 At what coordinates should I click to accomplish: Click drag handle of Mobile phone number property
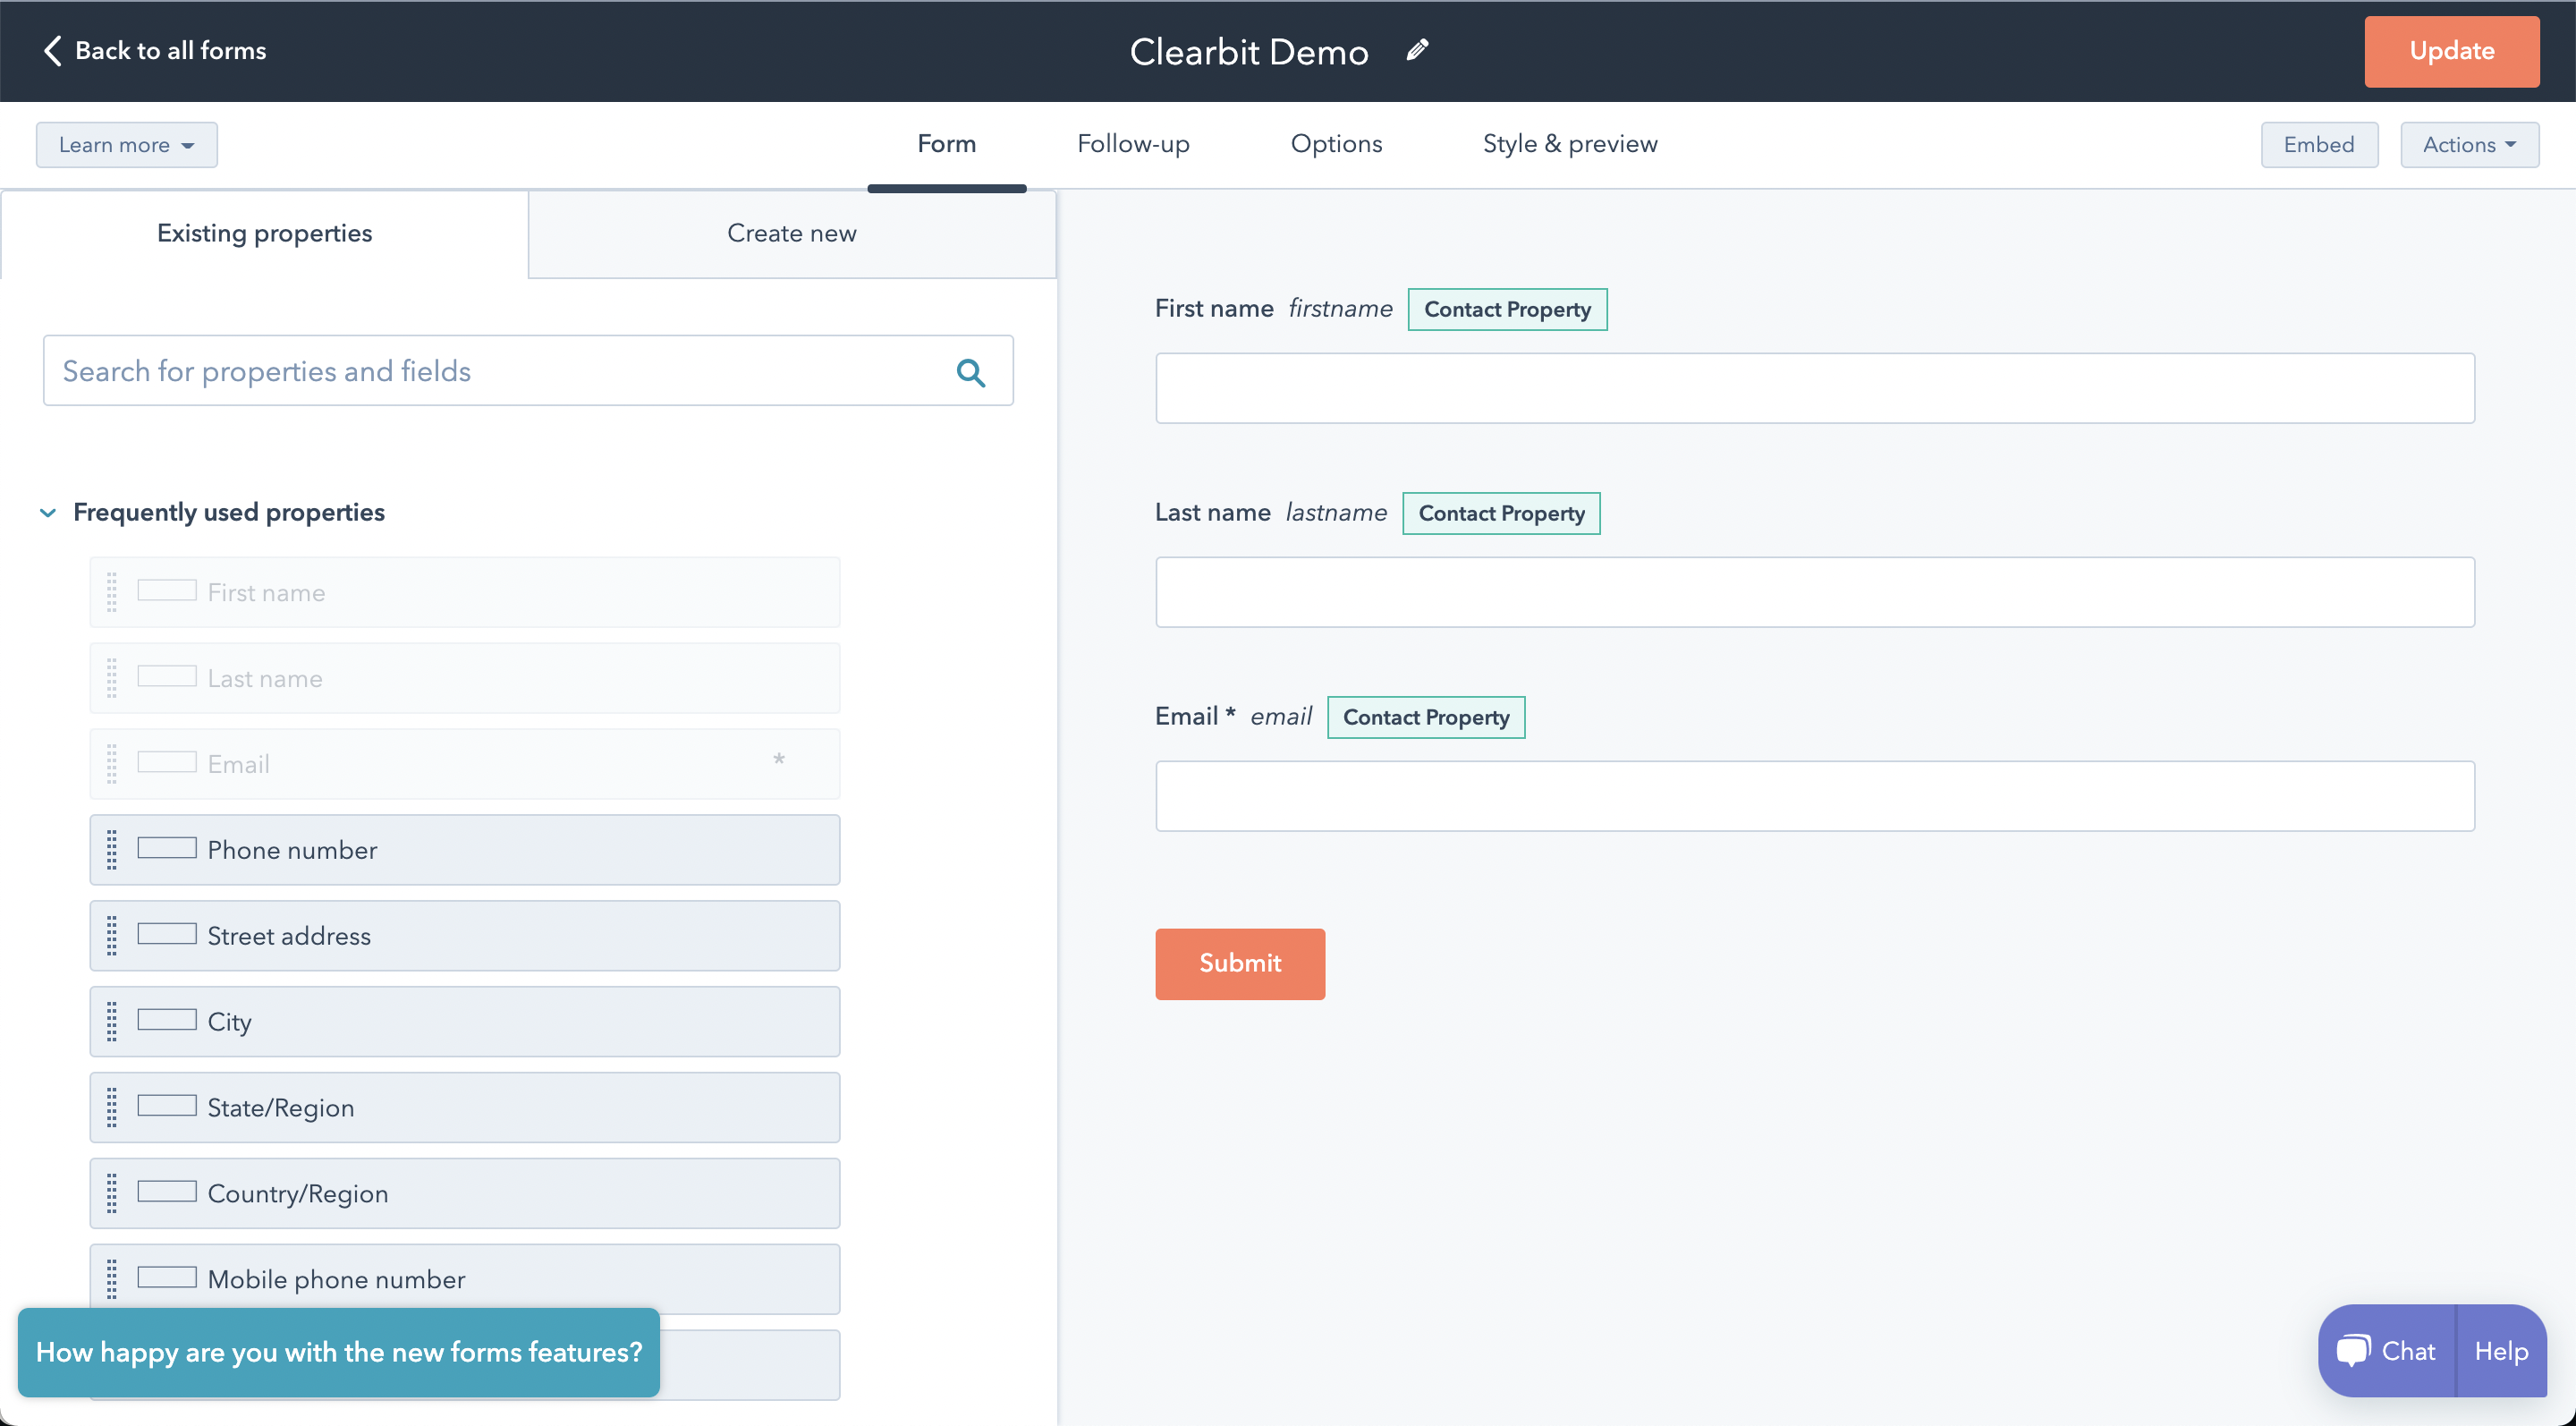click(112, 1279)
